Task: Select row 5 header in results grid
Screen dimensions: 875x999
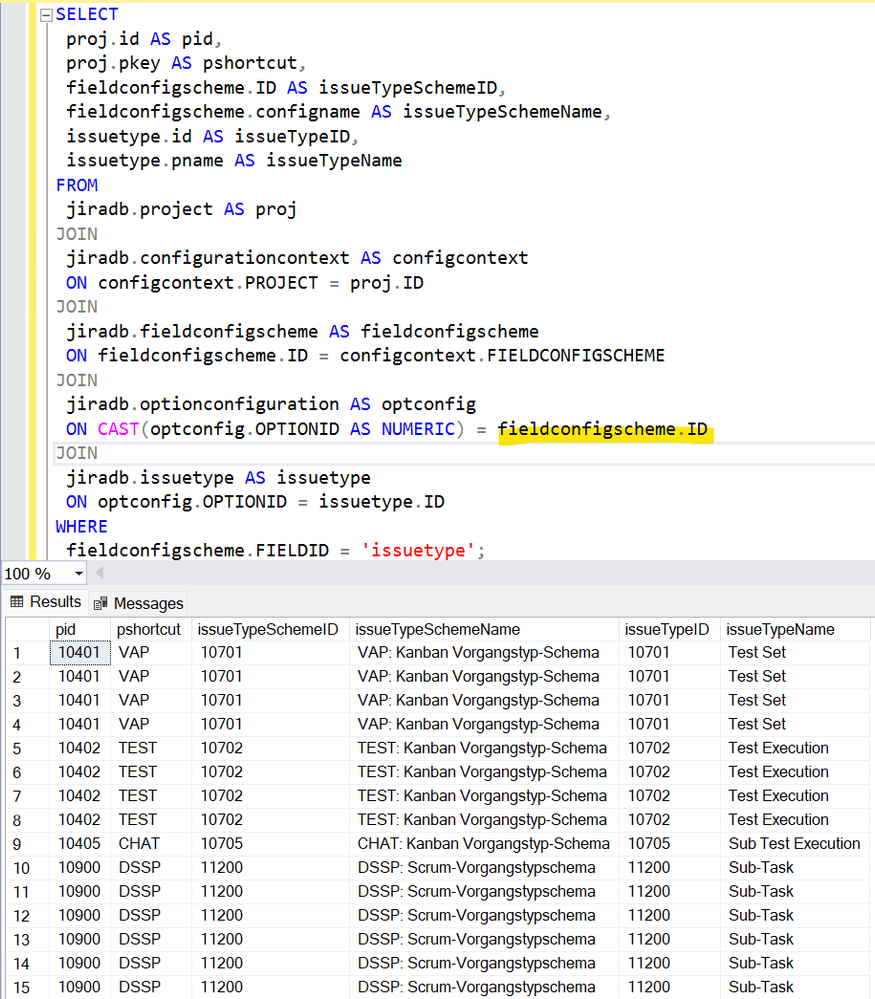Action: 27,749
